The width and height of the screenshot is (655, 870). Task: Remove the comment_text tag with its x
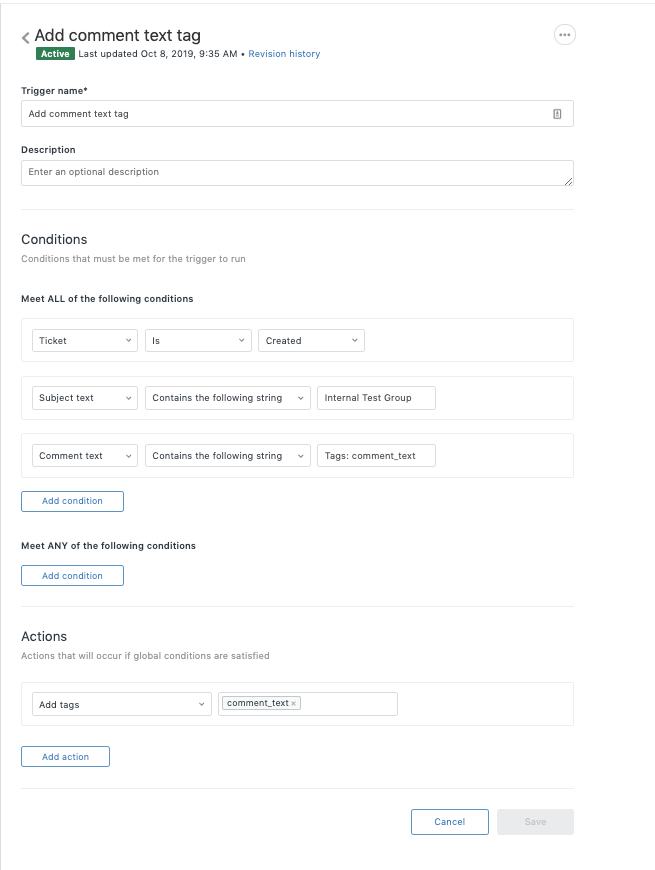pyautogui.click(x=294, y=704)
